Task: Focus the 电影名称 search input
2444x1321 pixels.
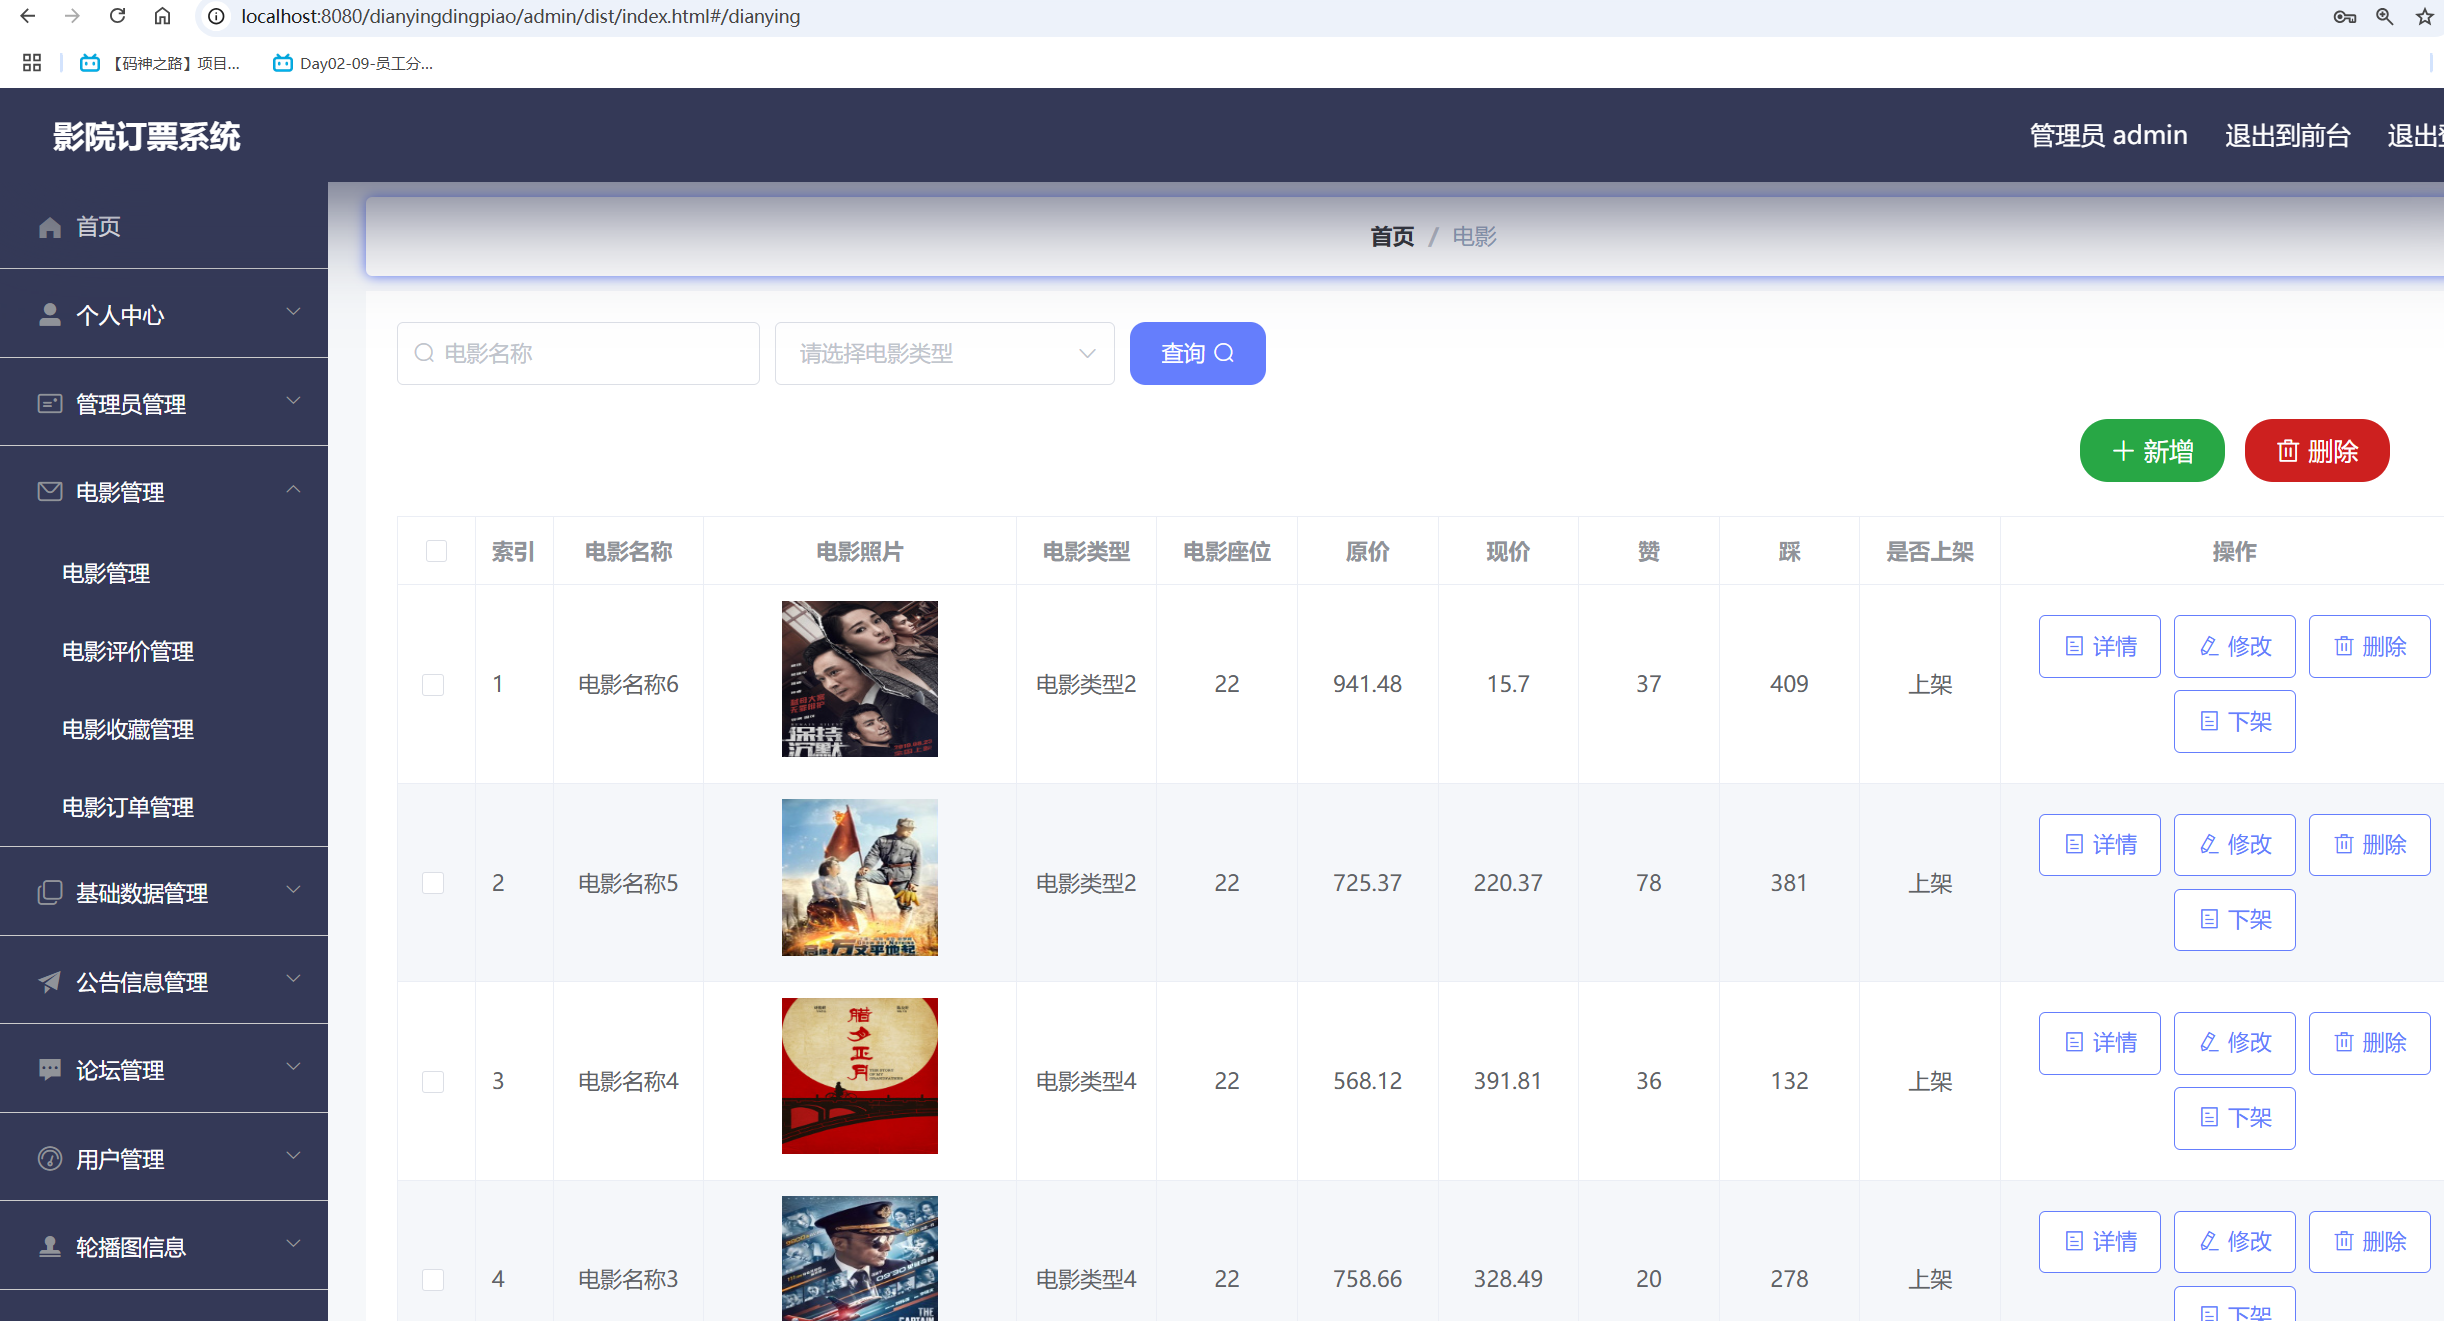Action: (x=578, y=353)
